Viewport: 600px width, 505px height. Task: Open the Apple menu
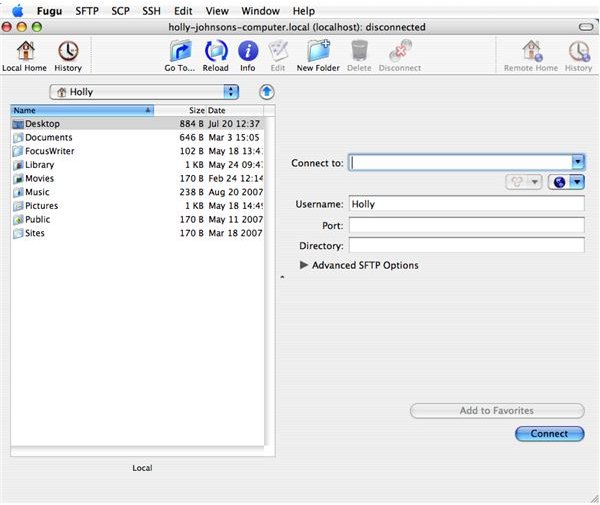17,11
